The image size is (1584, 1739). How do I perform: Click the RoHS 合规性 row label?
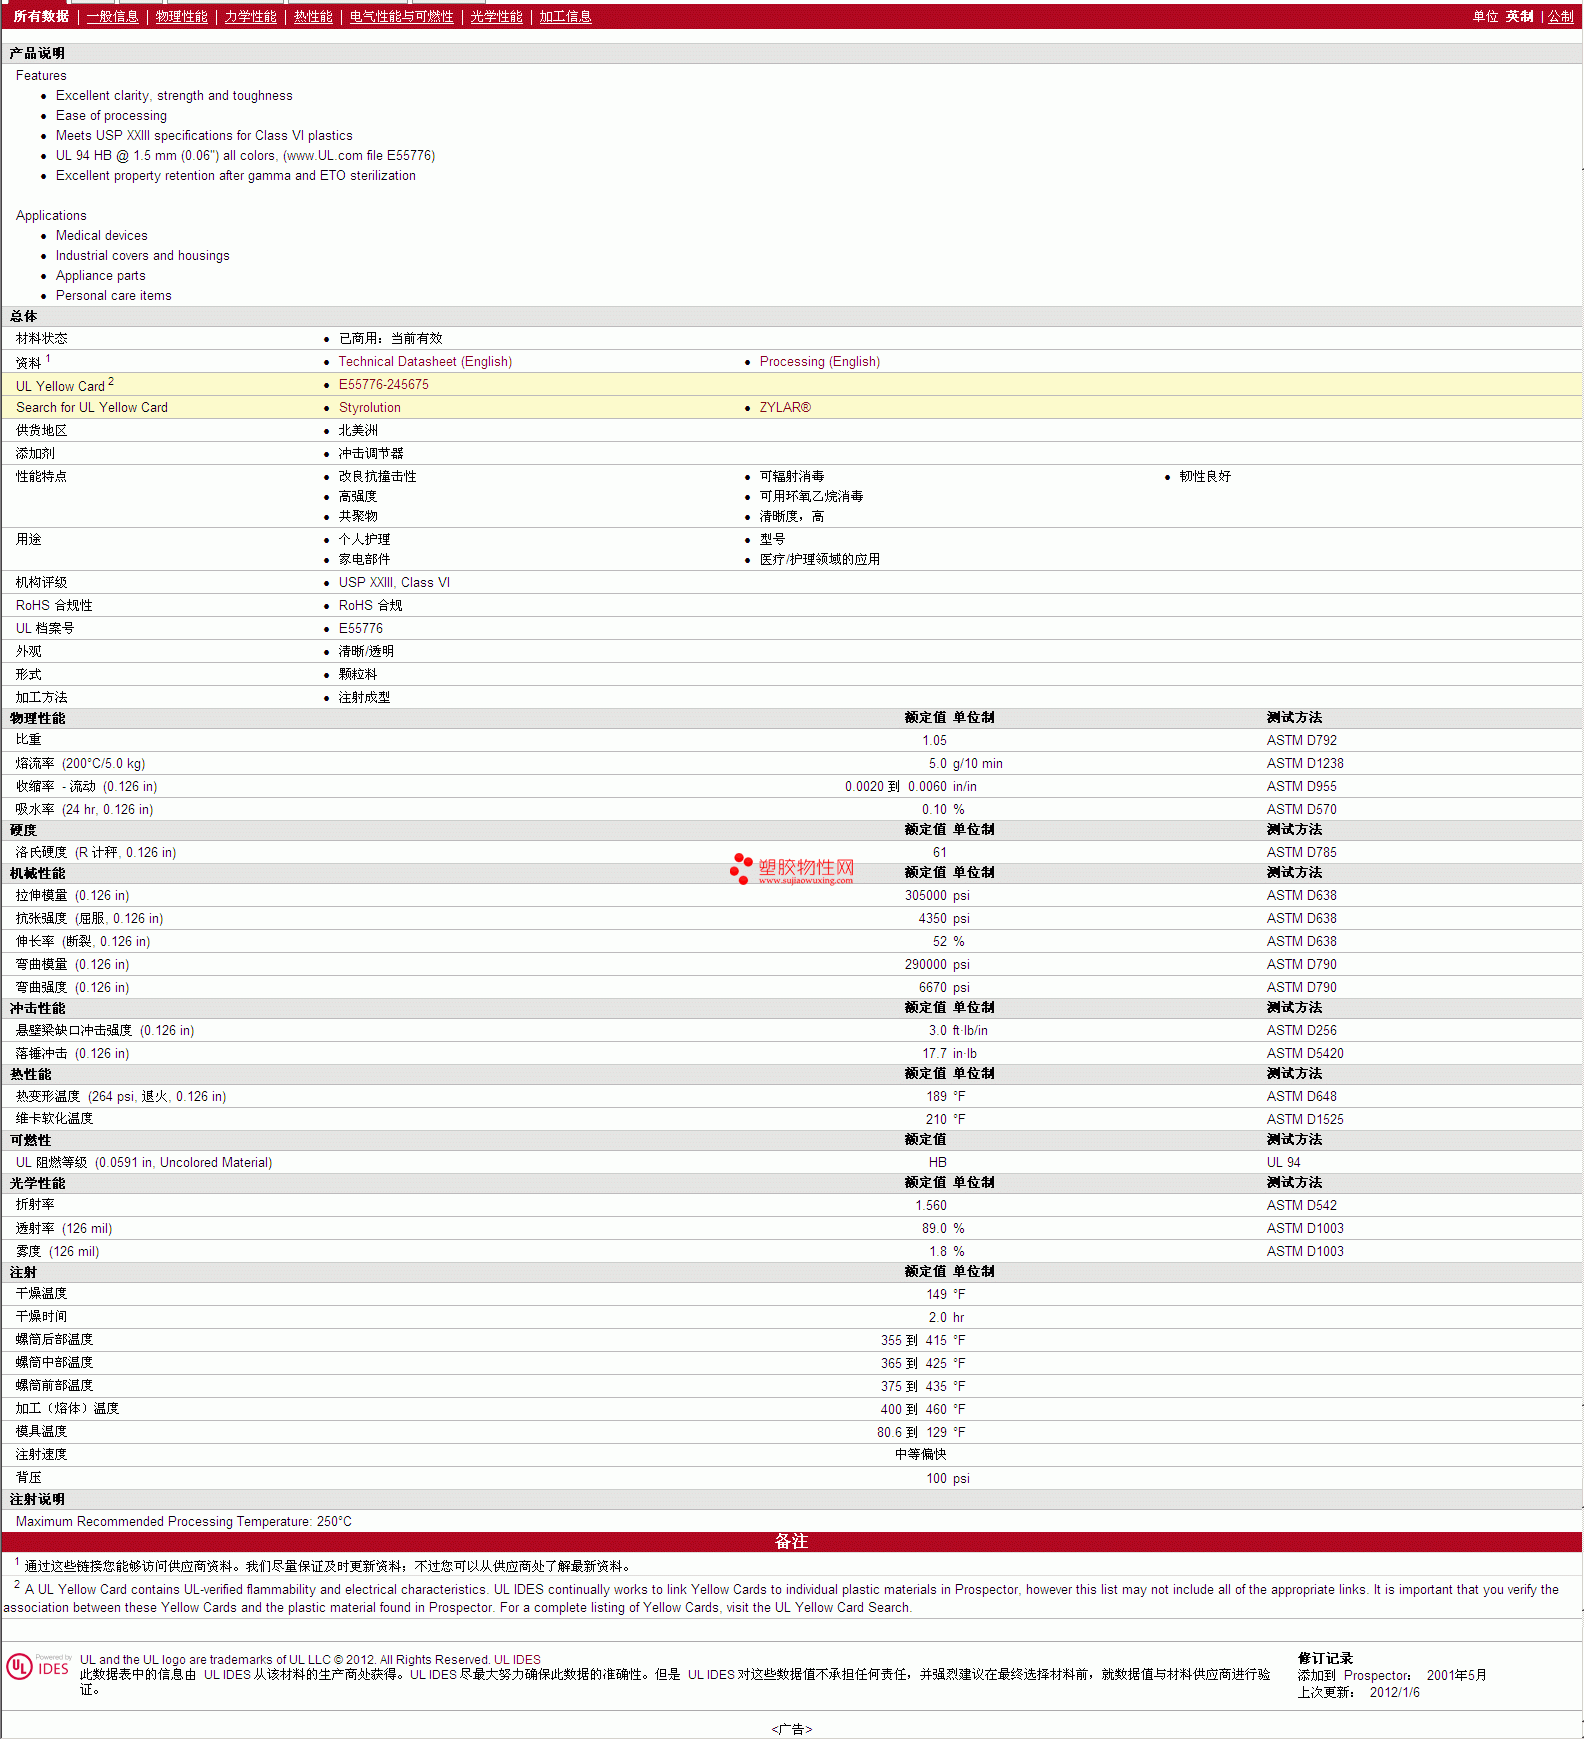point(54,606)
